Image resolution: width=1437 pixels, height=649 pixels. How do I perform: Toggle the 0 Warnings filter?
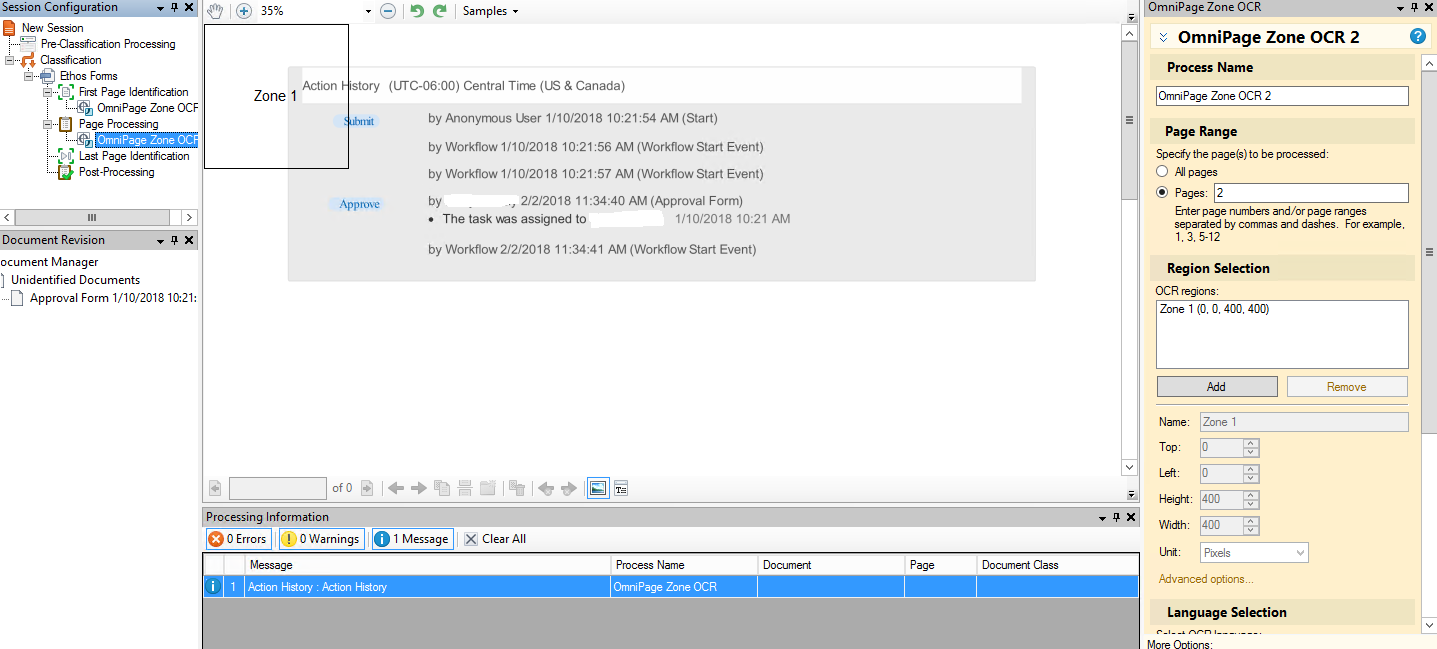[x=321, y=539]
